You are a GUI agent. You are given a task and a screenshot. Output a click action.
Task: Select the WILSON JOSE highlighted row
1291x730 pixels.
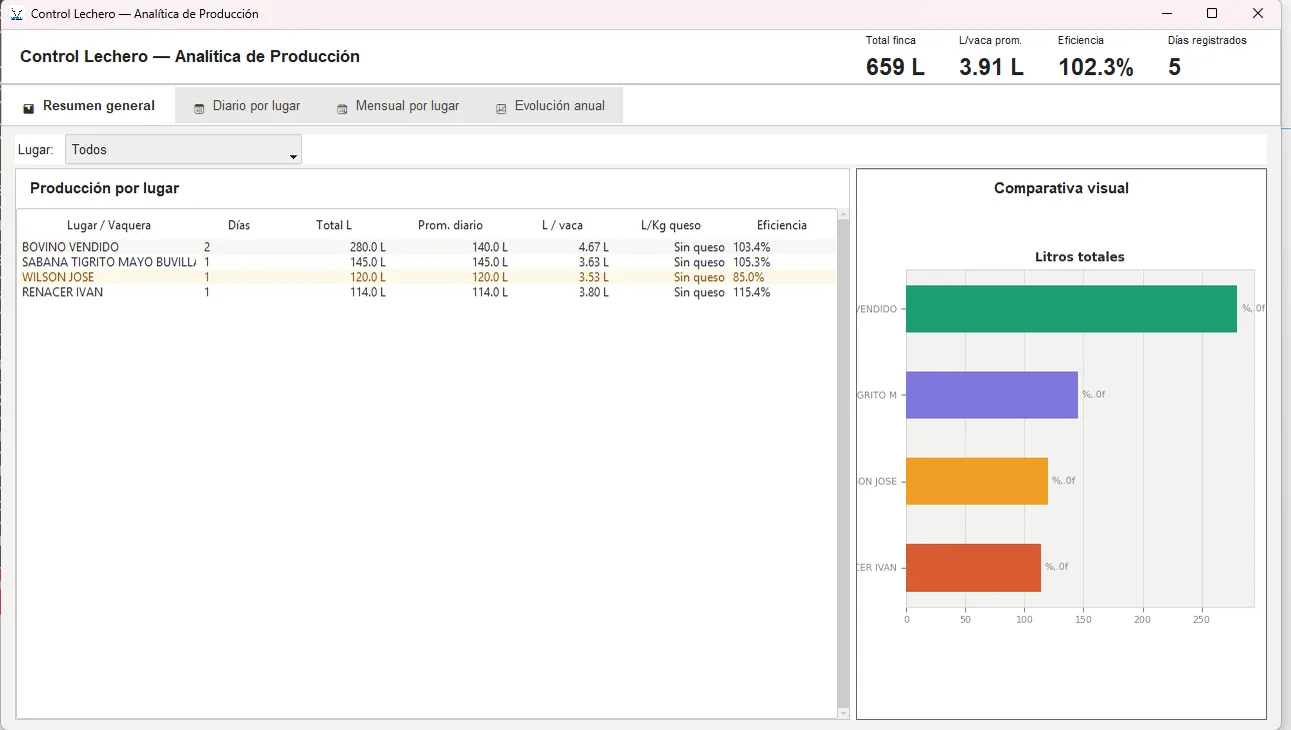pyautogui.click(x=427, y=277)
